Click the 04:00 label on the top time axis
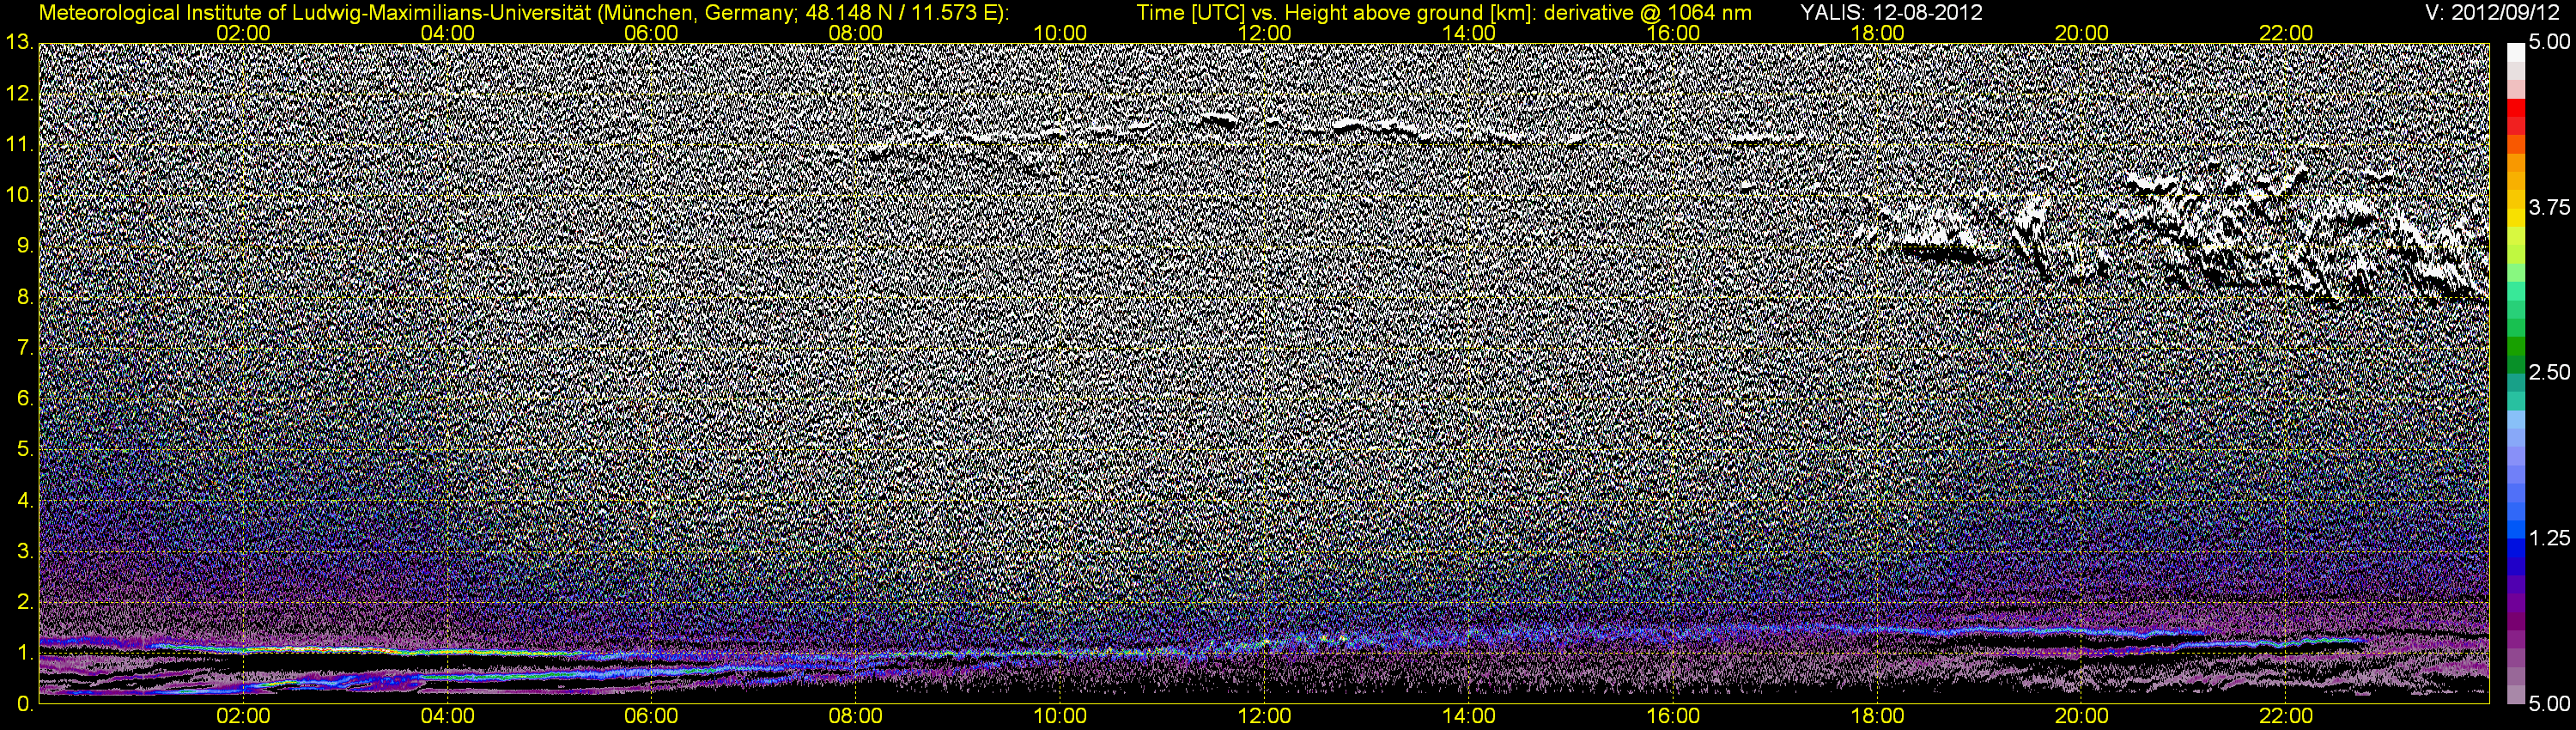2576x730 pixels. click(448, 33)
